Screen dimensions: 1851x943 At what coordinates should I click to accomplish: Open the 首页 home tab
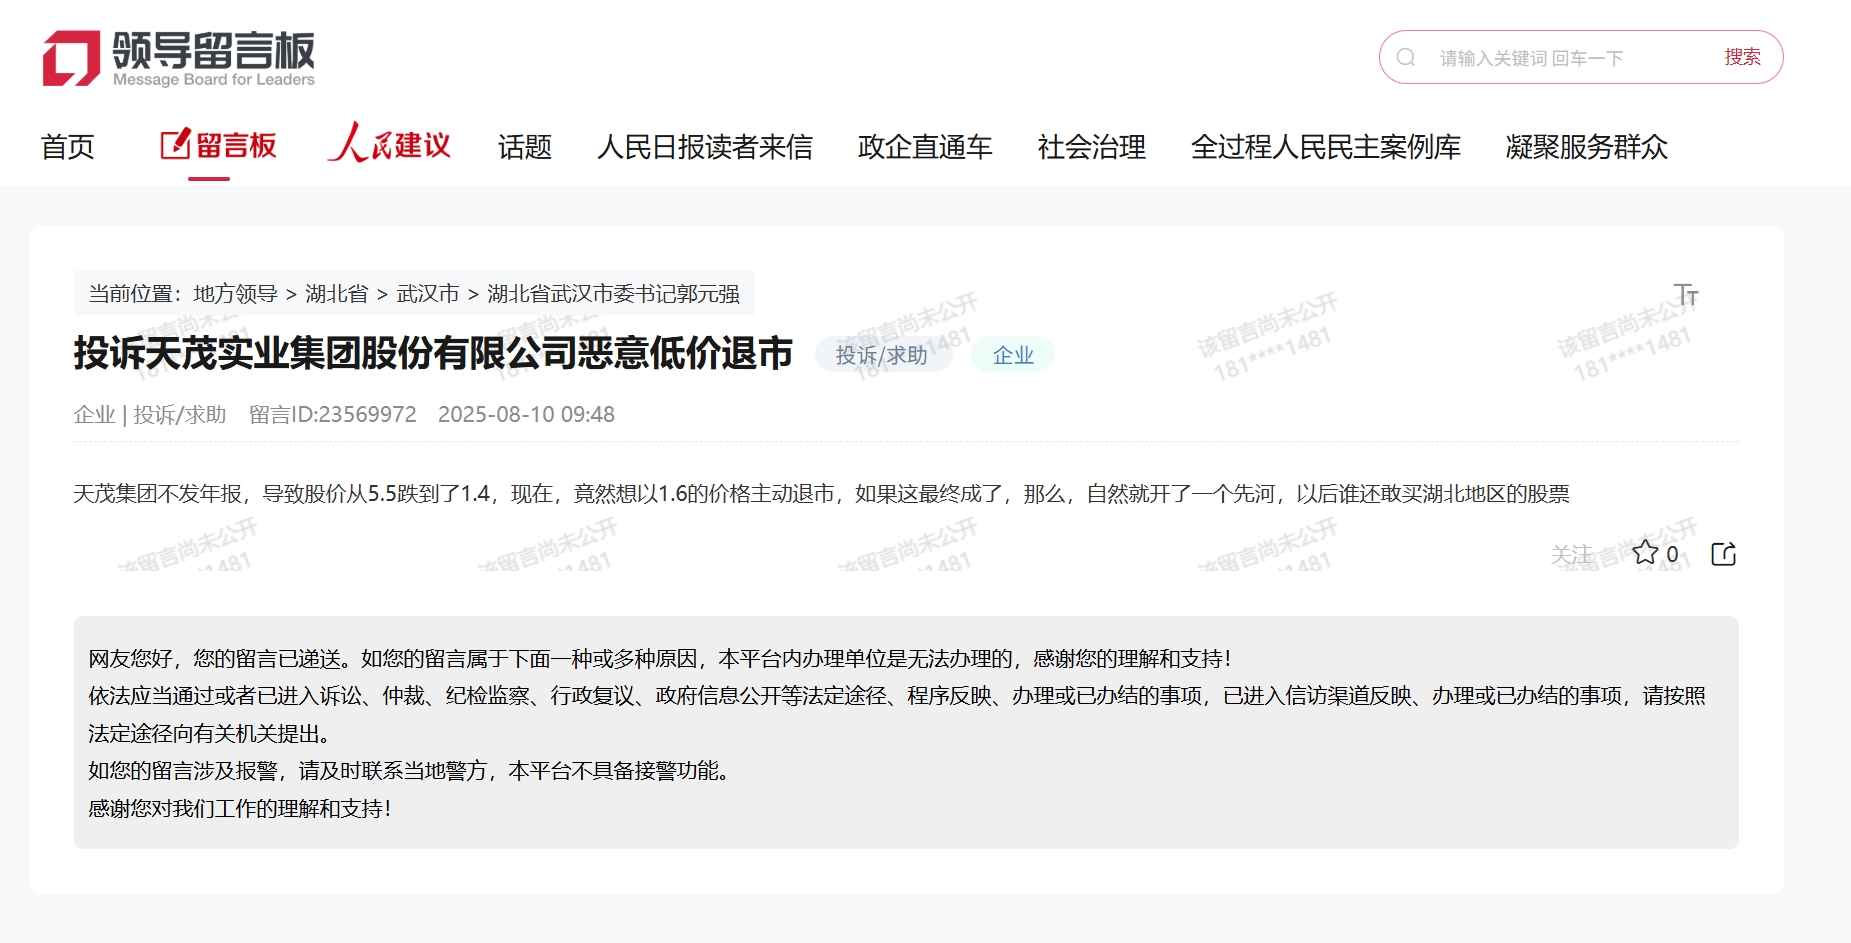pyautogui.click(x=67, y=147)
